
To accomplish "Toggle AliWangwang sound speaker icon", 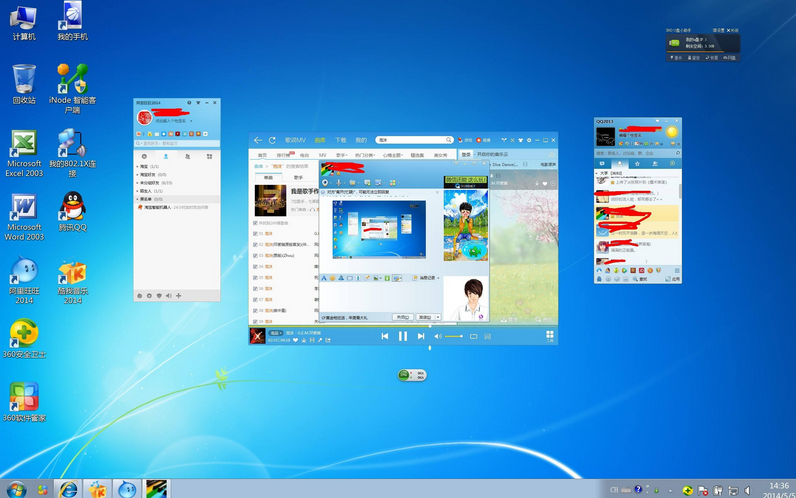I will tap(169, 295).
